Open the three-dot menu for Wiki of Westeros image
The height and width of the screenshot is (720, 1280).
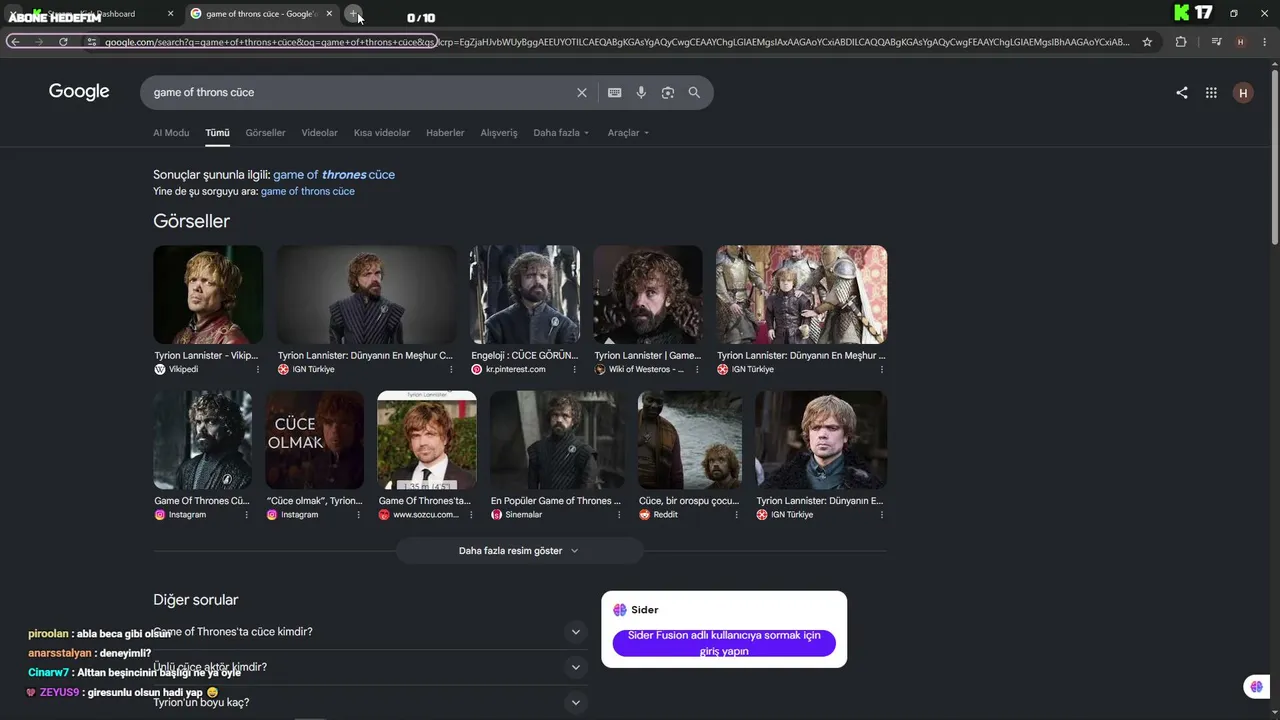(698, 369)
